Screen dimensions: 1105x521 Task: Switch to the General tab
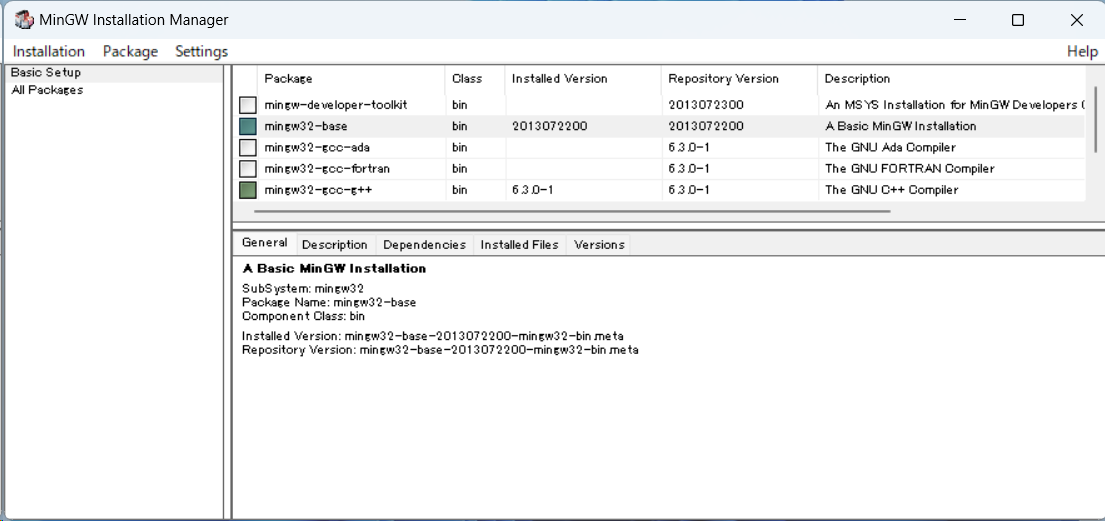coord(264,243)
